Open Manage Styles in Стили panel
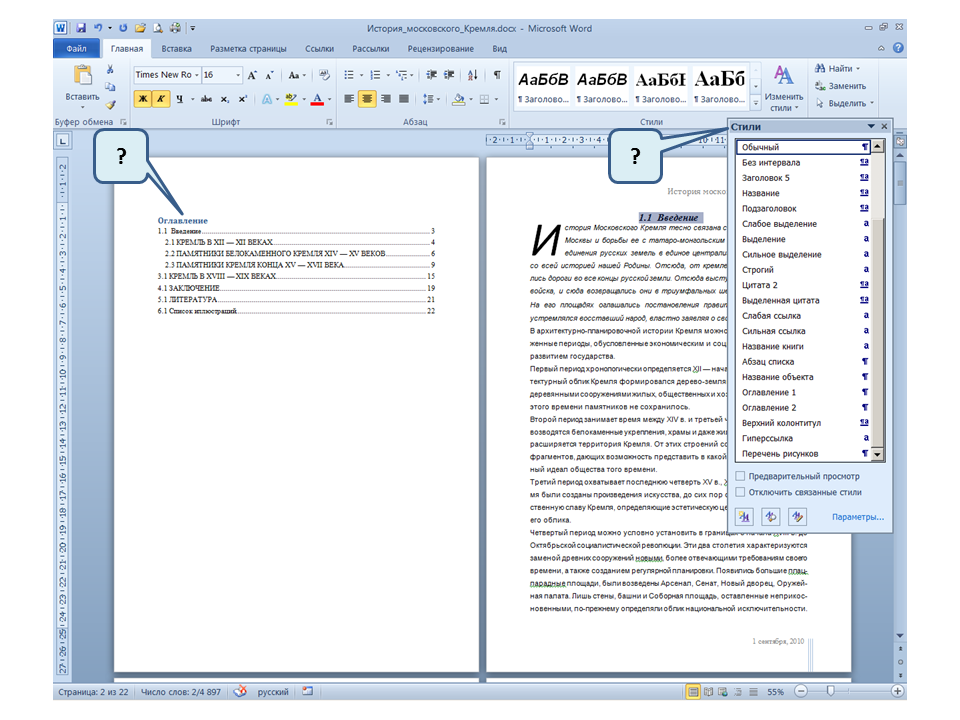This screenshot has width=960, height=720. pos(797,517)
